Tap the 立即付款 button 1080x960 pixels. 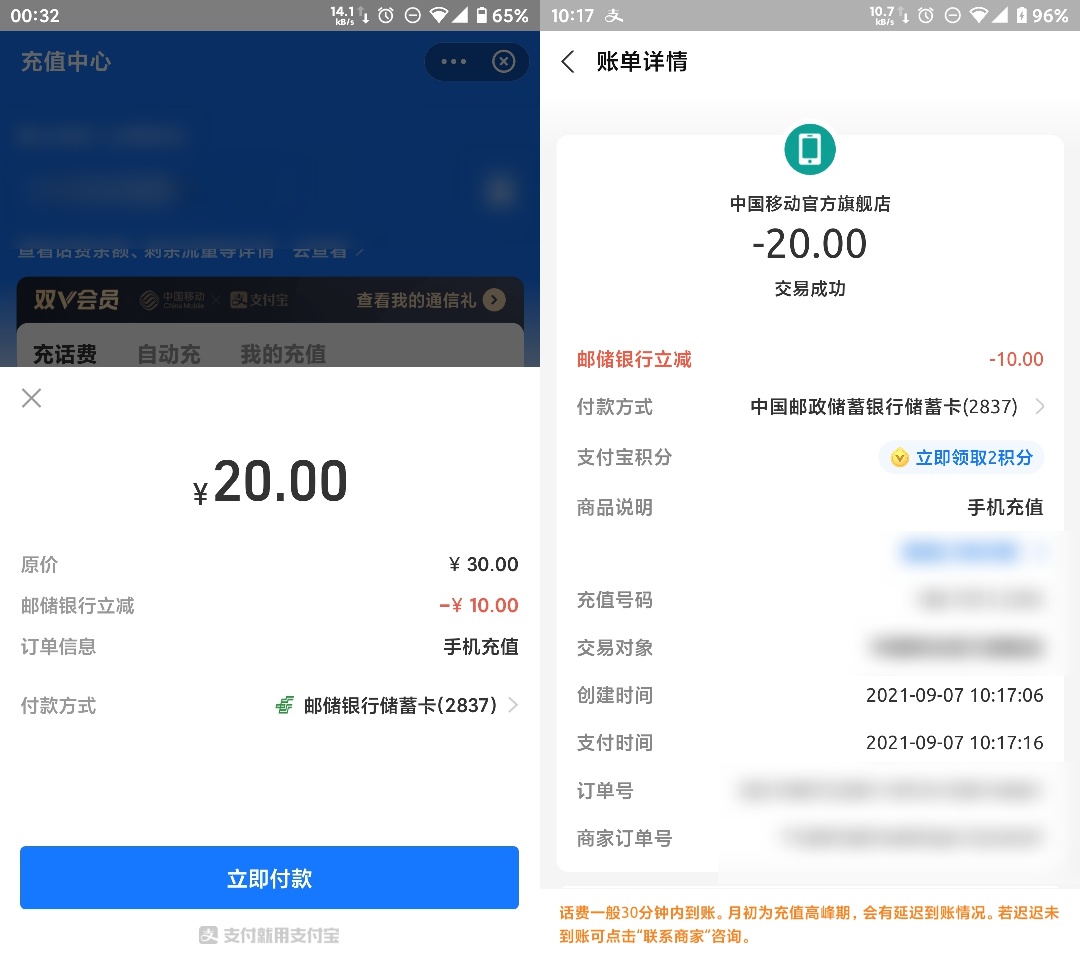coord(269,877)
